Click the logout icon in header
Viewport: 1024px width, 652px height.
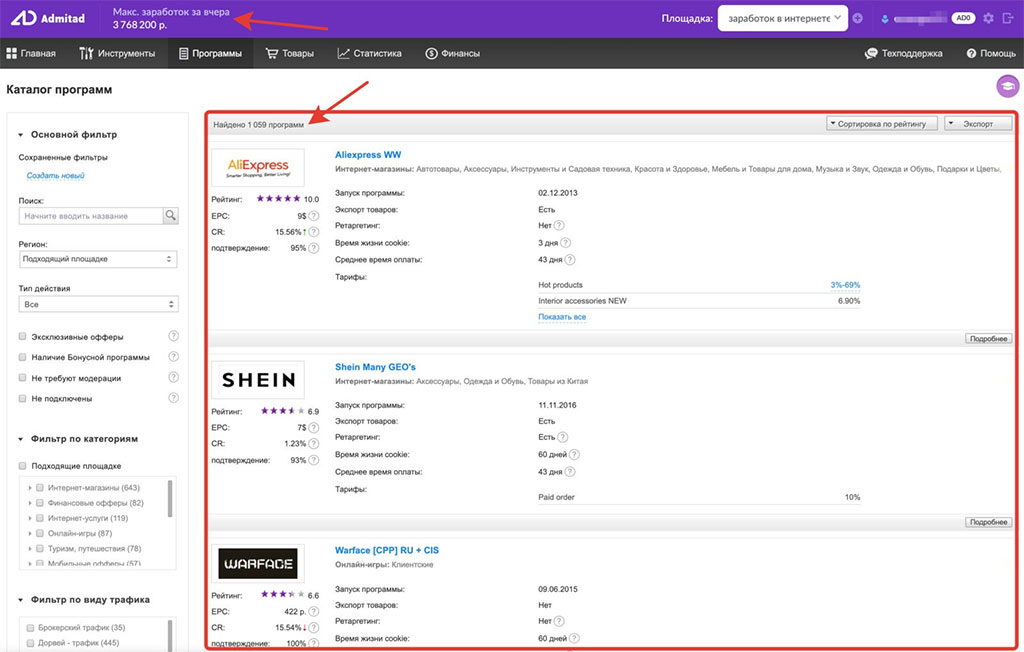click(x=1006, y=18)
